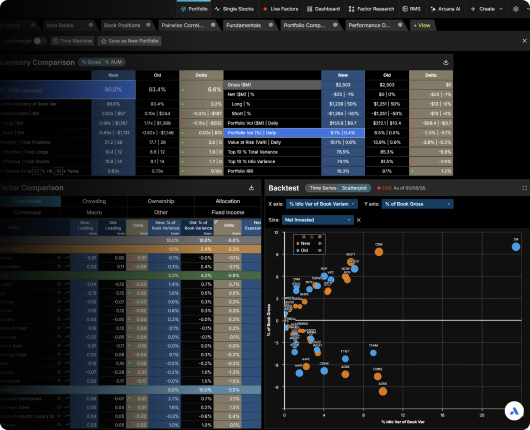Click gear icon on Fundamentals tab
The width and height of the screenshot is (530, 430).
pyautogui.click(x=270, y=25)
